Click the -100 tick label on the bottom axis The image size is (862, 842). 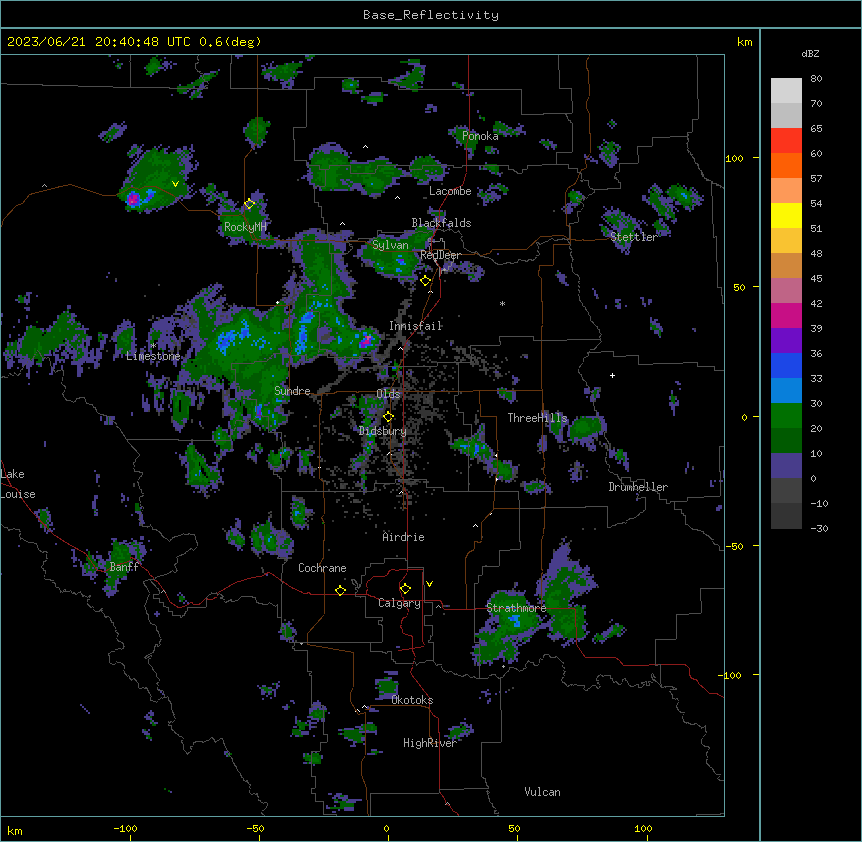(125, 828)
